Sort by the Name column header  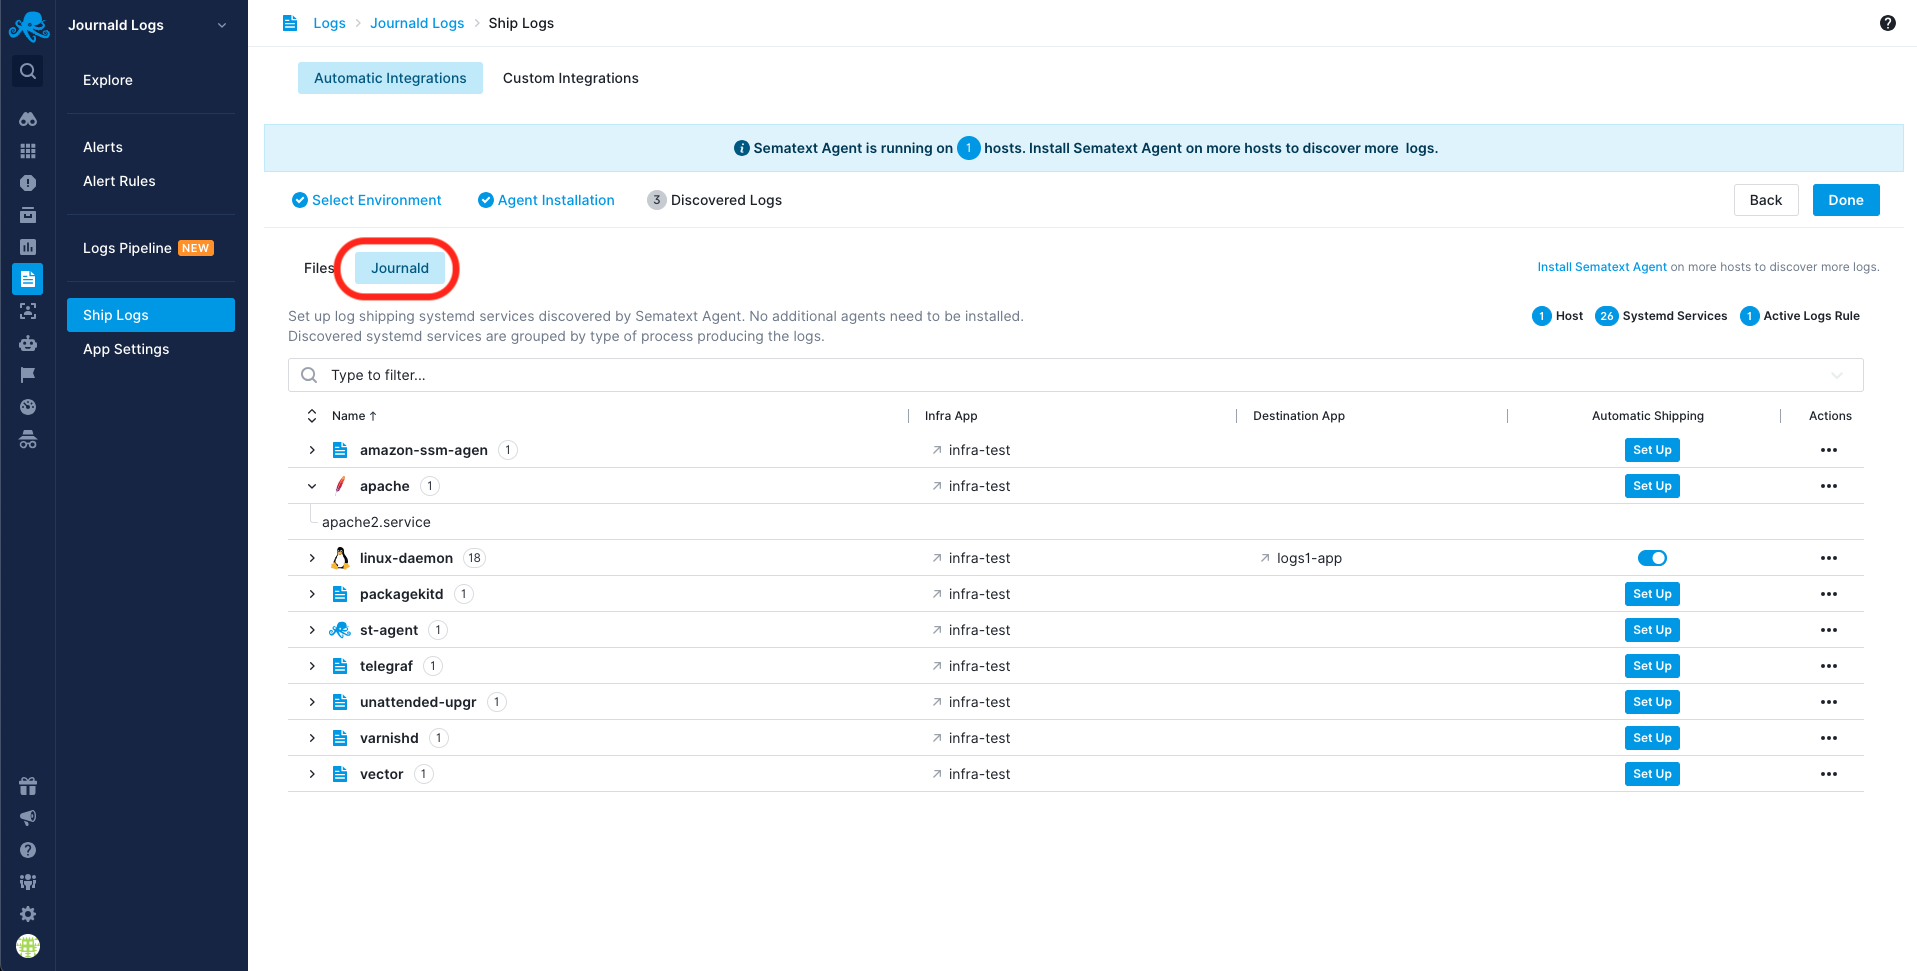point(354,416)
